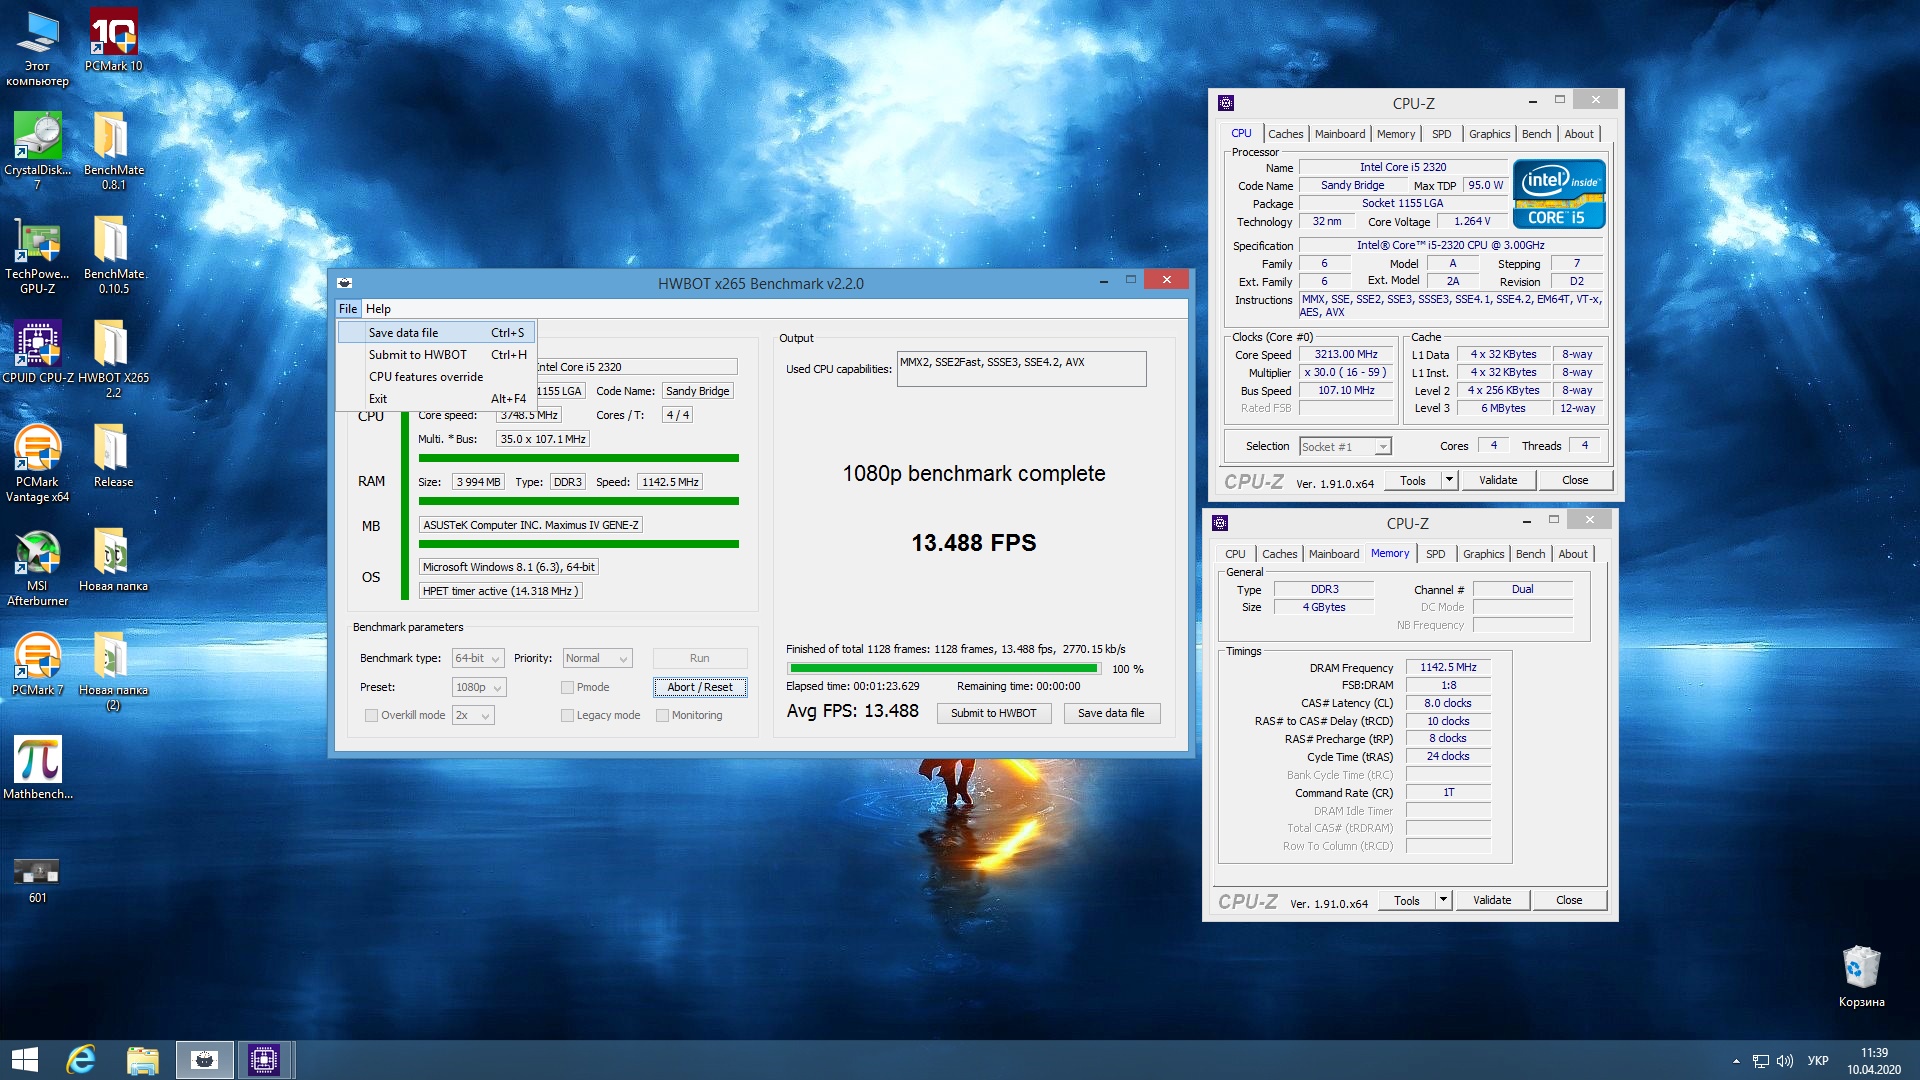Open the Mathbench desktop icon

coord(37,768)
